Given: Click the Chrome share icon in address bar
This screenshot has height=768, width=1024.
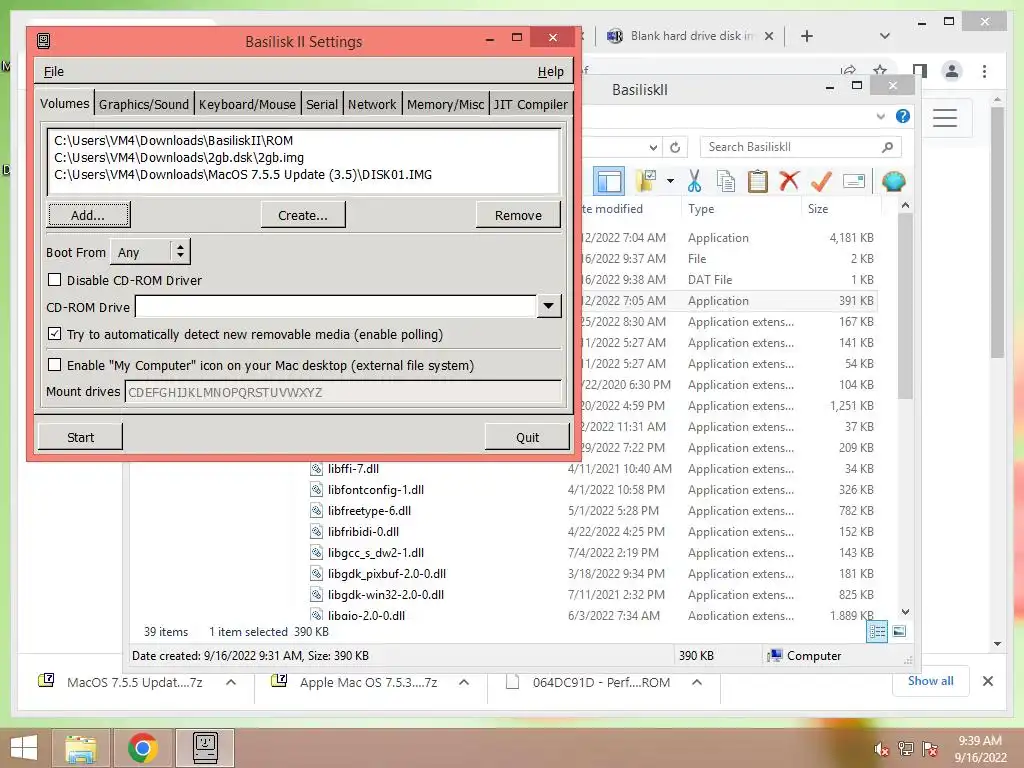Looking at the screenshot, I should pos(848,71).
